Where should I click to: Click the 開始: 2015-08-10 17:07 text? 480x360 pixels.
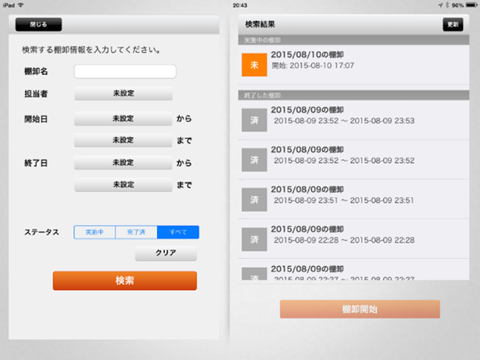pos(313,65)
